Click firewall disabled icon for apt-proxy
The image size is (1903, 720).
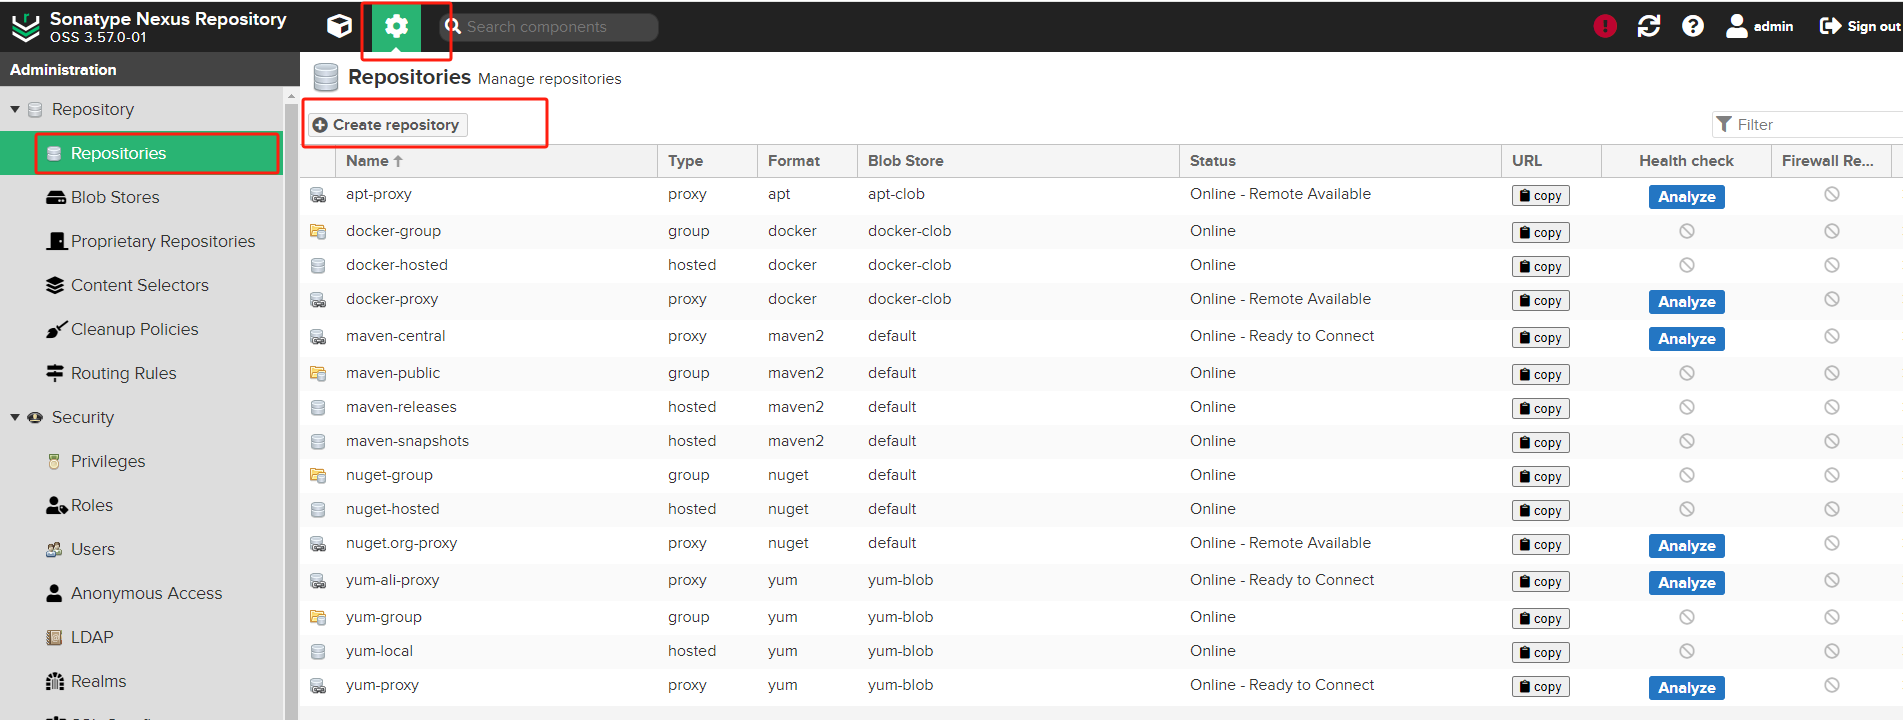click(x=1832, y=194)
